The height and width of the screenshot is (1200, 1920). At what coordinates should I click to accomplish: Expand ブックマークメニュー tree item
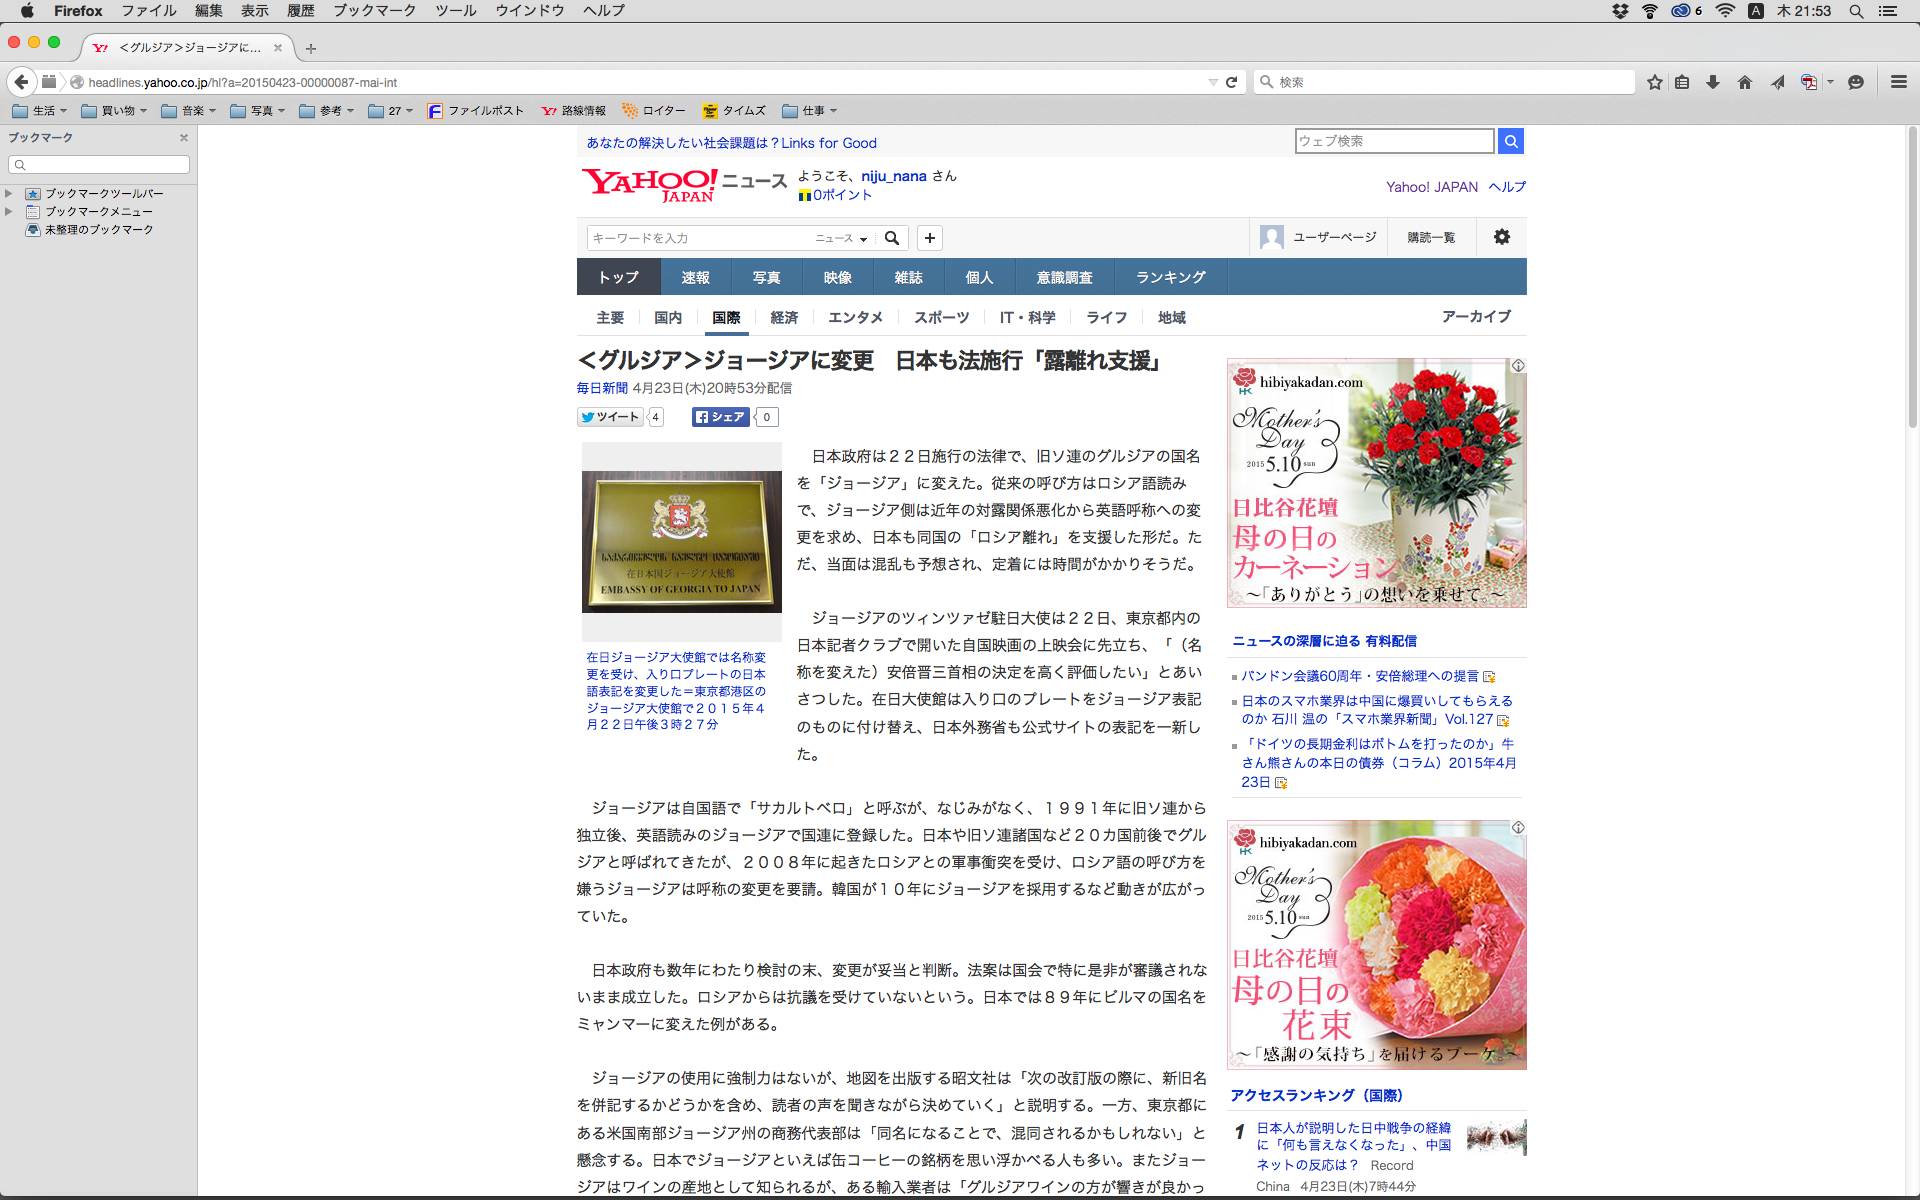[9, 211]
